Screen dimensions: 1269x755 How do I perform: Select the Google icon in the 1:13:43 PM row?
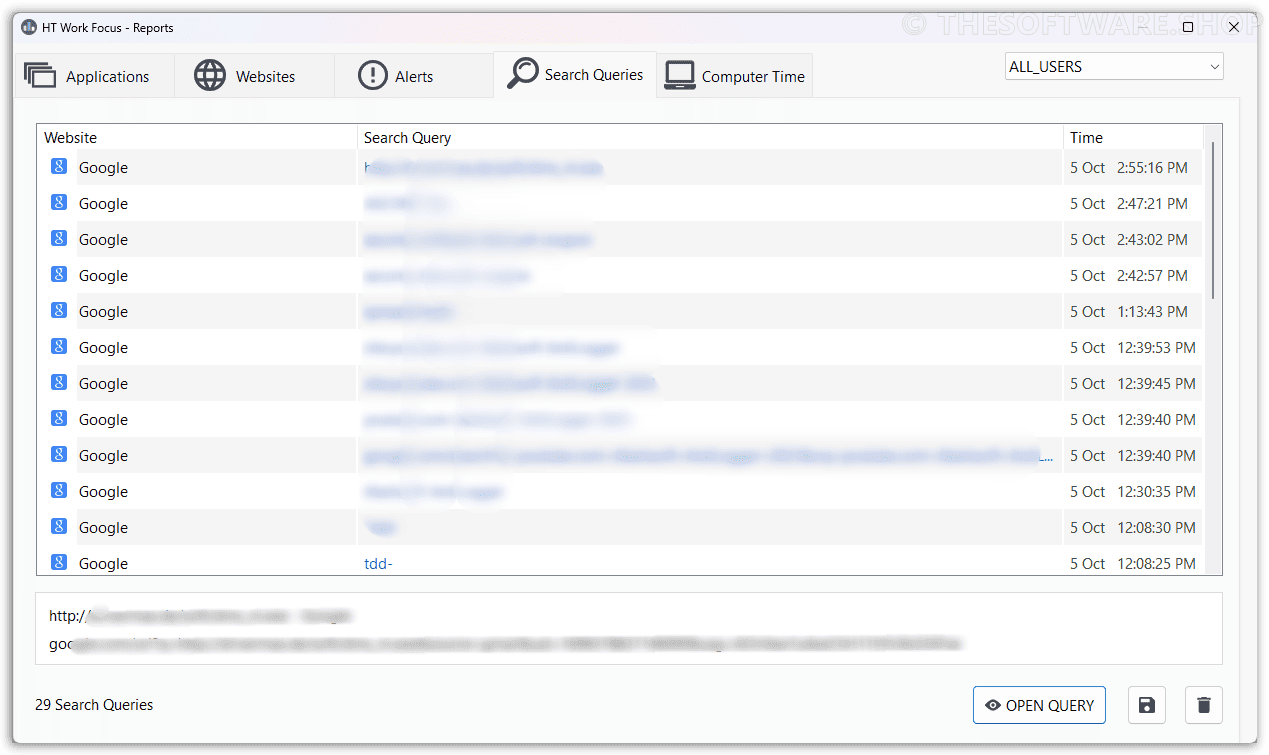click(x=59, y=311)
